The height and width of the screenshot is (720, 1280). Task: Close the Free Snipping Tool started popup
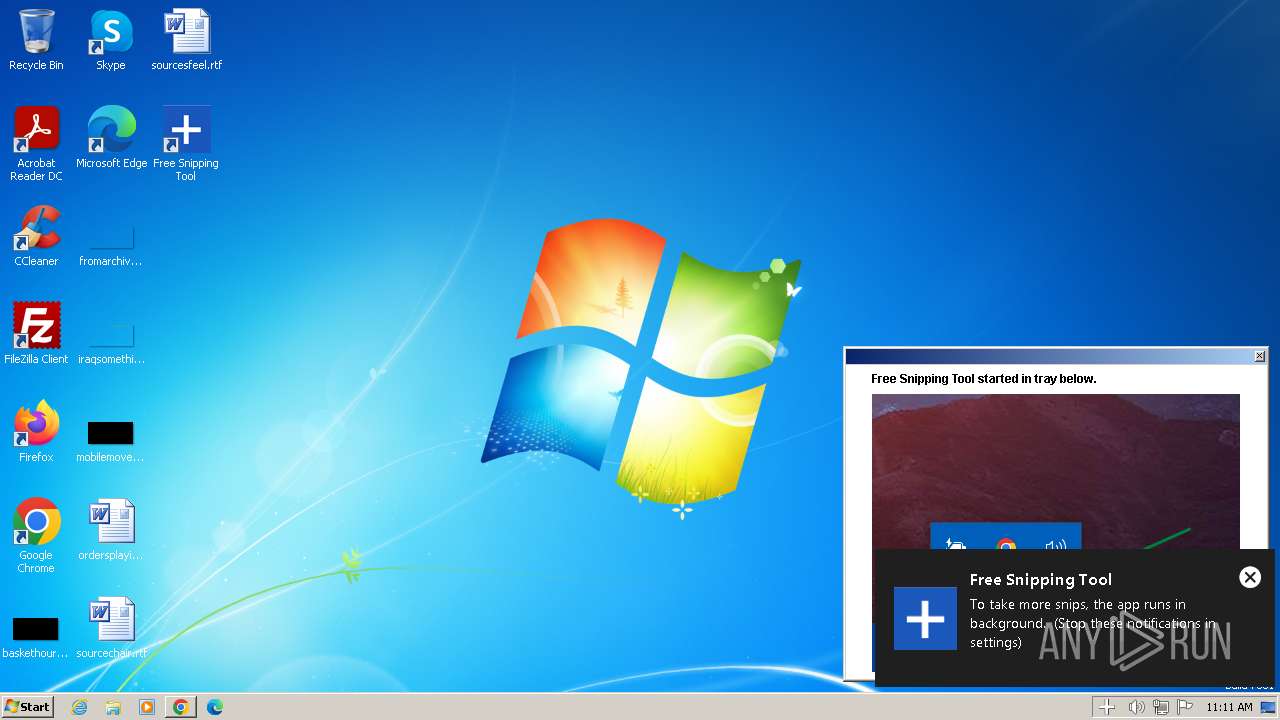[x=1259, y=356]
